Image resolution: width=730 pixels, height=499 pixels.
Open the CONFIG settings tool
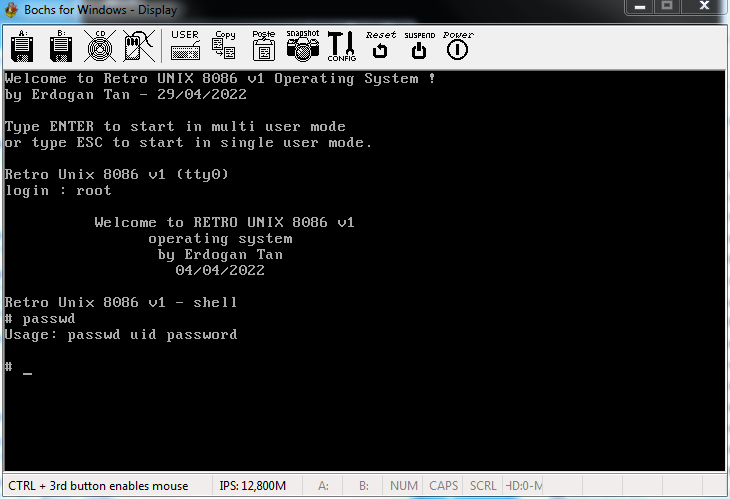(342, 46)
